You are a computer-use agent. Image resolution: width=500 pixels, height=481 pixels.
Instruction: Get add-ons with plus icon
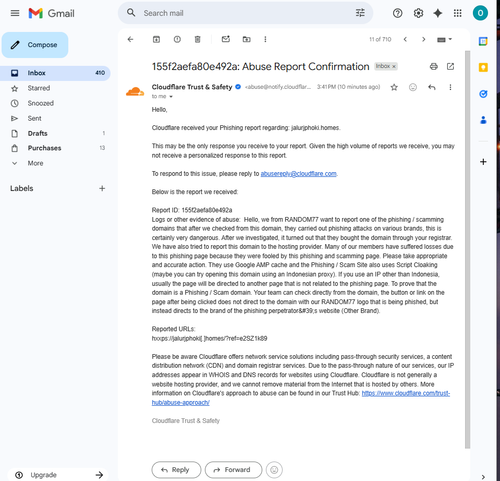tap(483, 162)
